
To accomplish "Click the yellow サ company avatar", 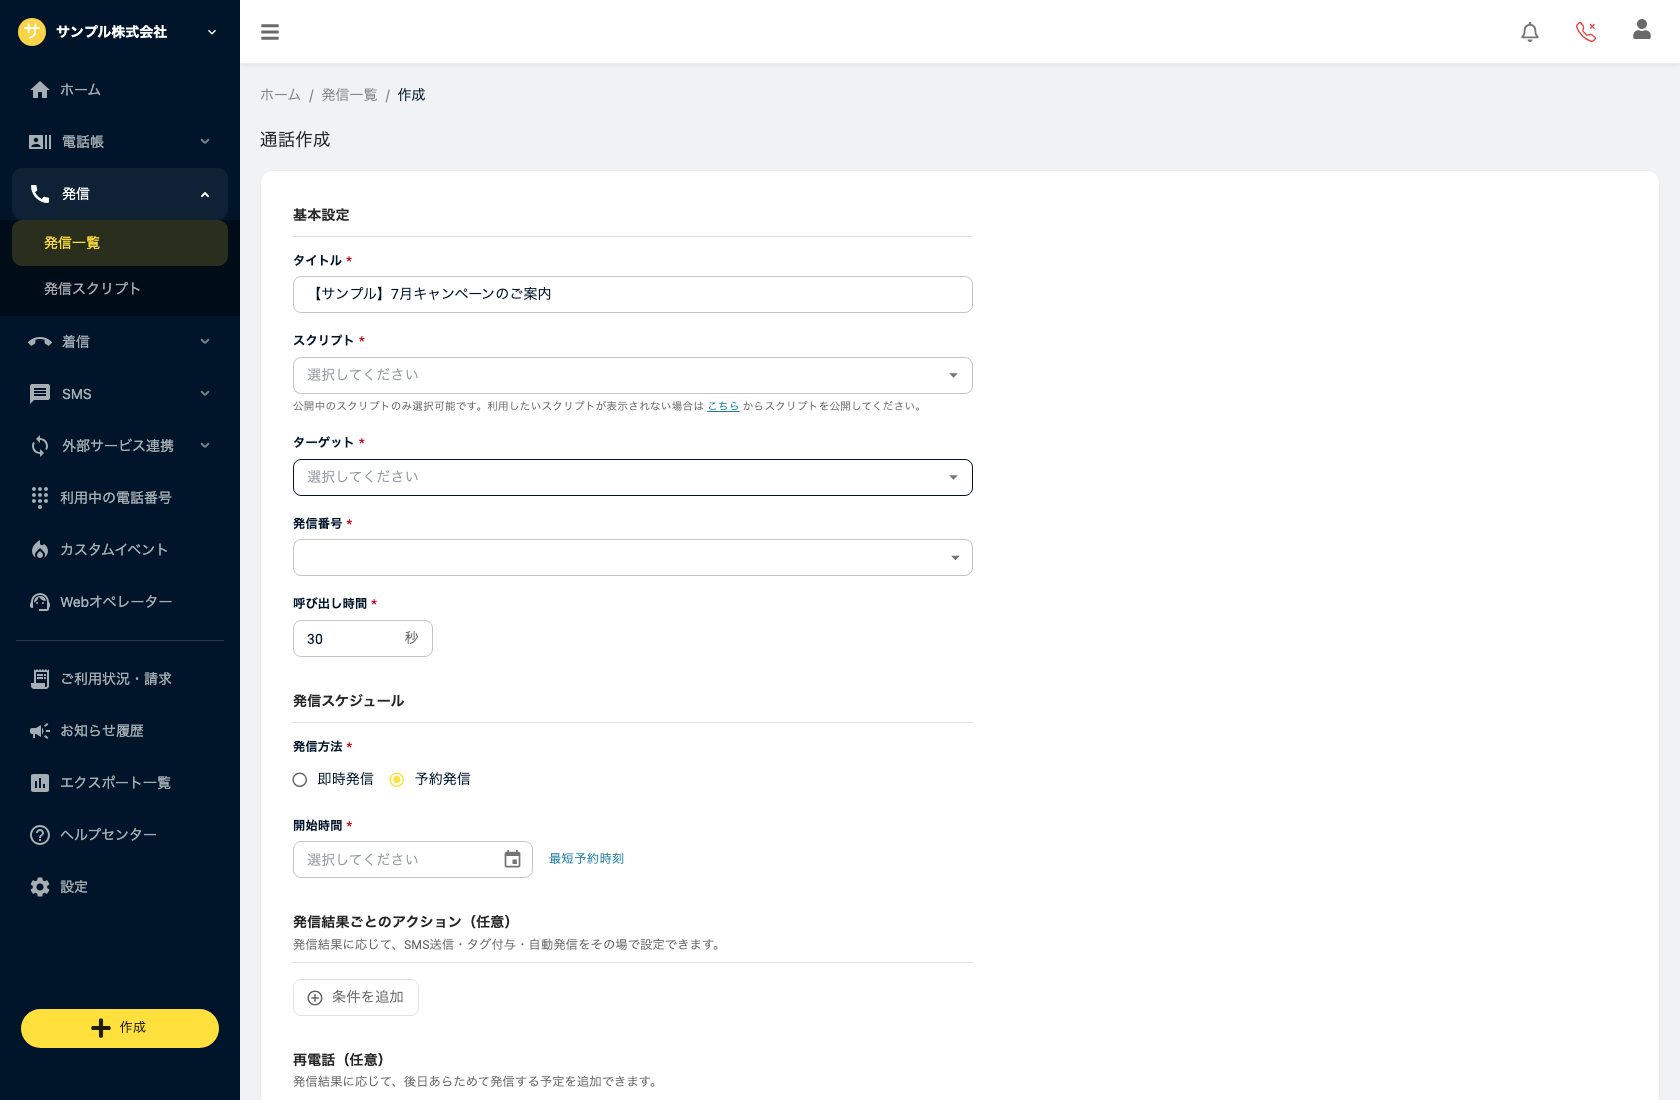I will pos(32,32).
